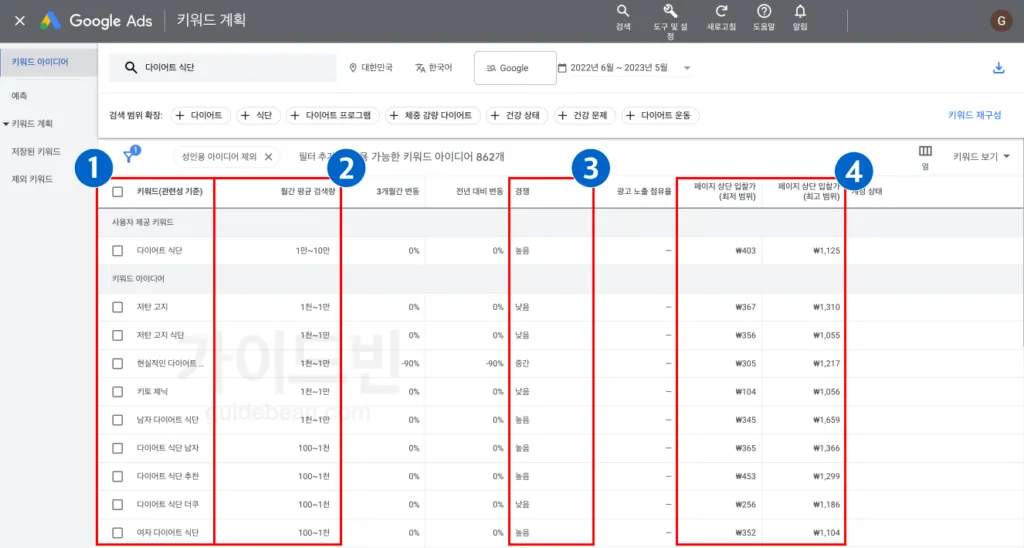Open 제외 키워드 in sidebar

pos(32,179)
